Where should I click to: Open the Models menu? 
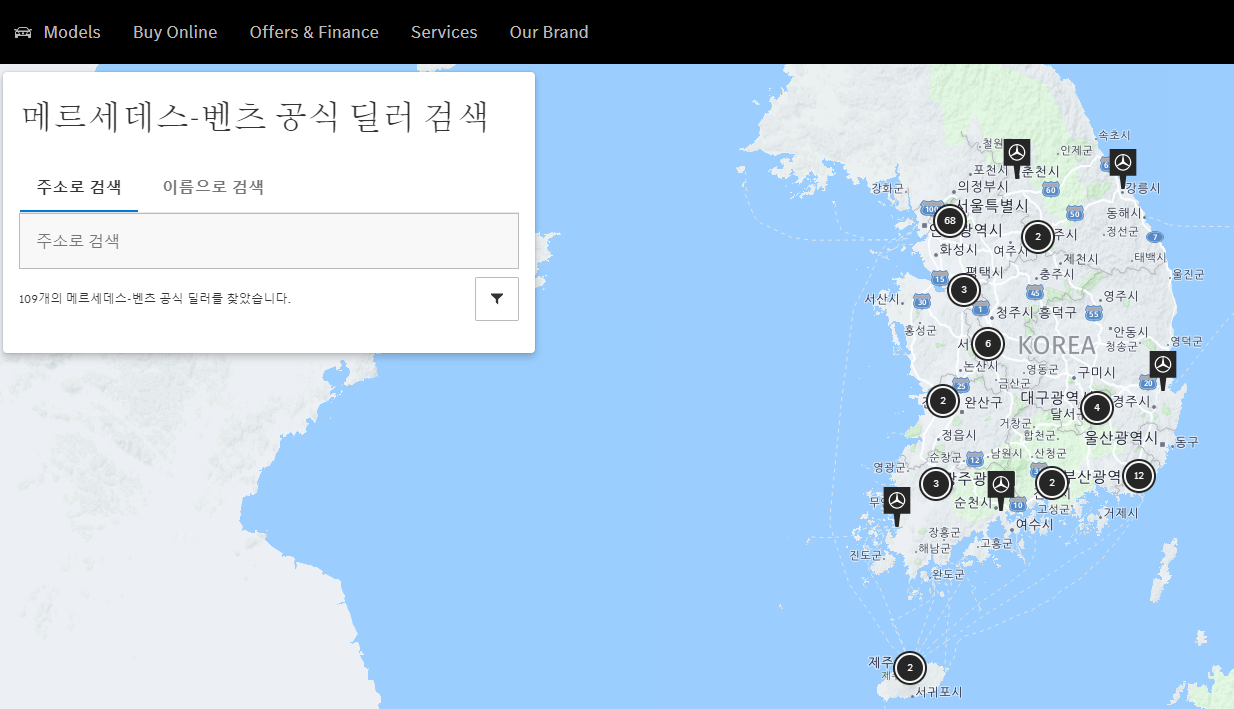72,32
